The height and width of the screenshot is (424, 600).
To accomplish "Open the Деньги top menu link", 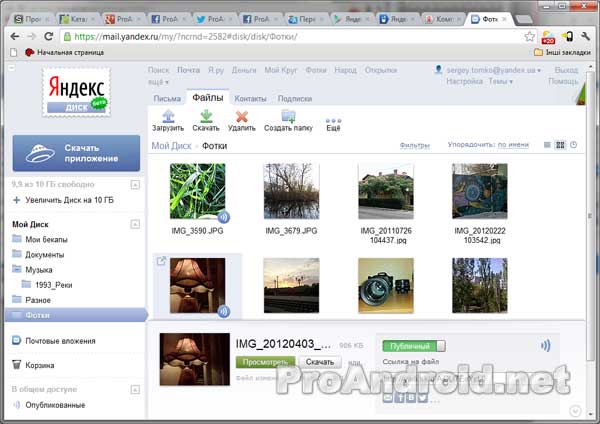I will coord(244,70).
